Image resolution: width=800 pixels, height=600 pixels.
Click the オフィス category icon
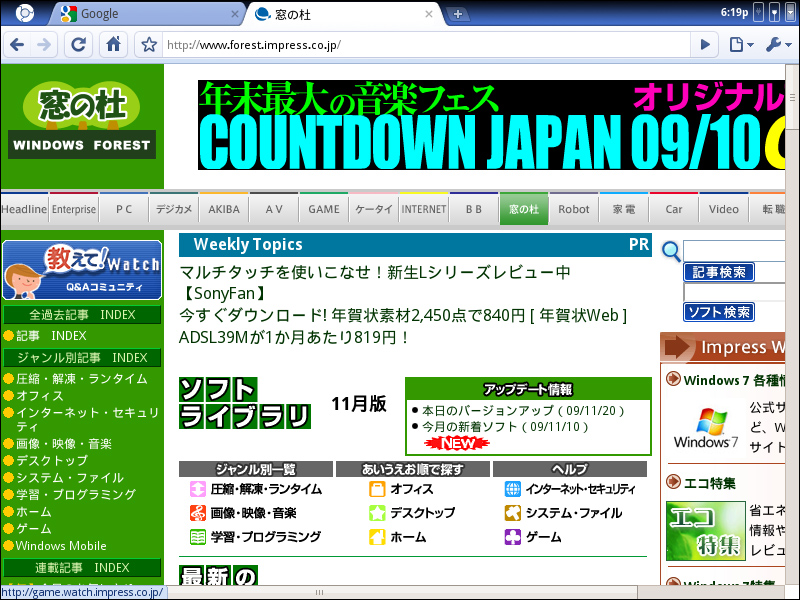(377, 489)
